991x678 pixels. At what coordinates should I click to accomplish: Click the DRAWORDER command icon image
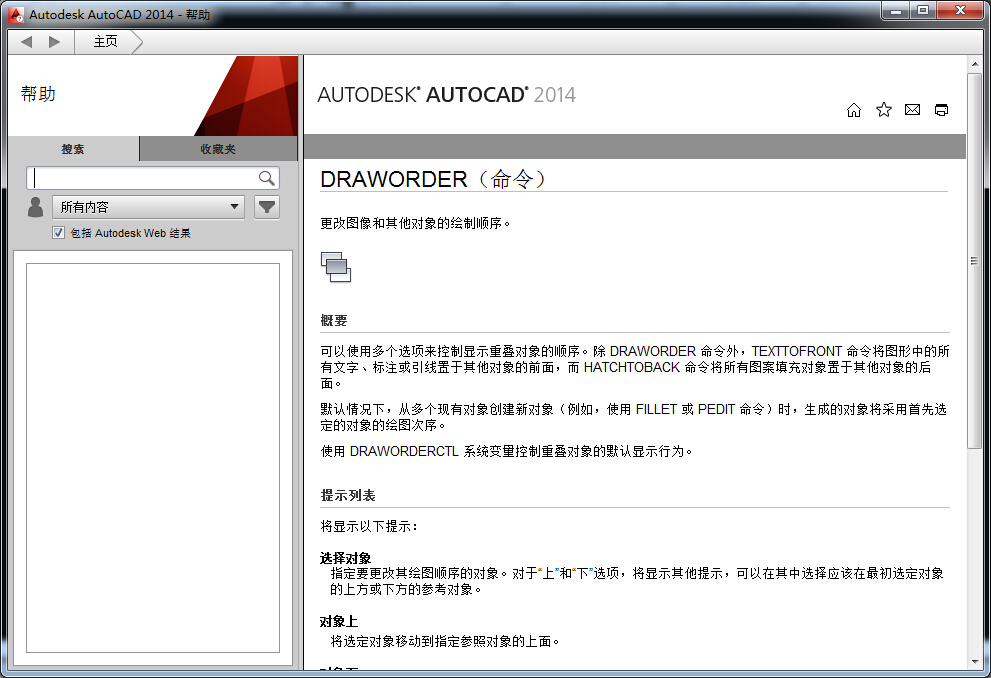[x=336, y=267]
